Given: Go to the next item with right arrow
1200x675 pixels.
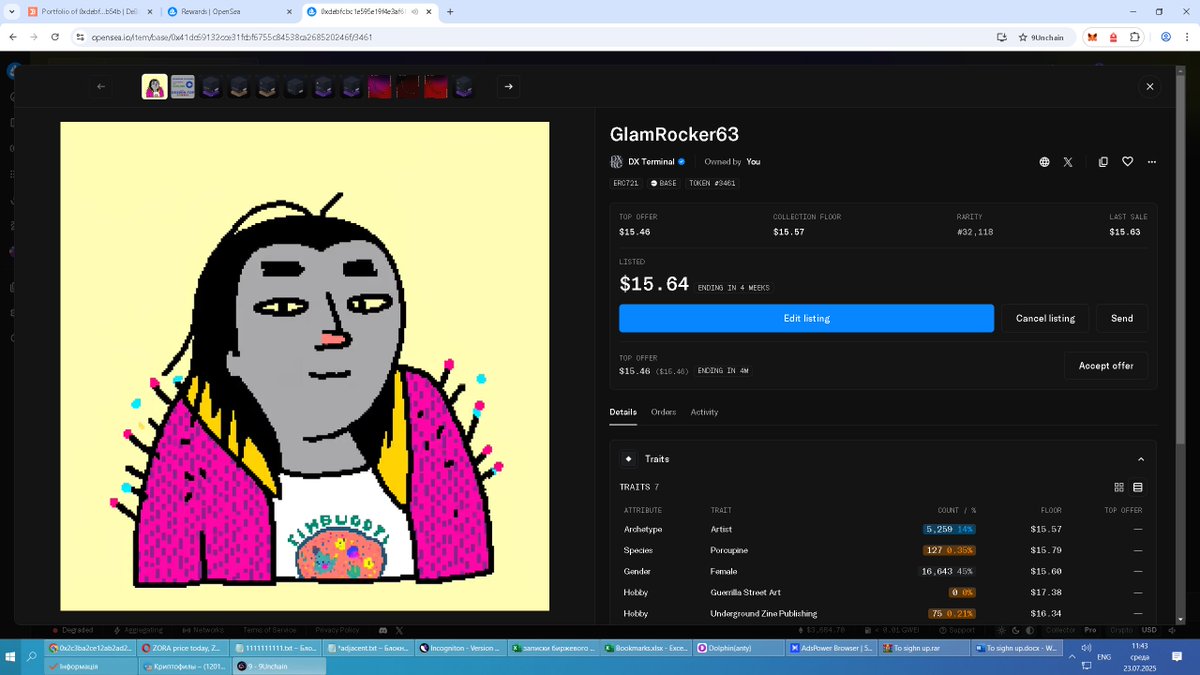Looking at the screenshot, I should point(509,87).
